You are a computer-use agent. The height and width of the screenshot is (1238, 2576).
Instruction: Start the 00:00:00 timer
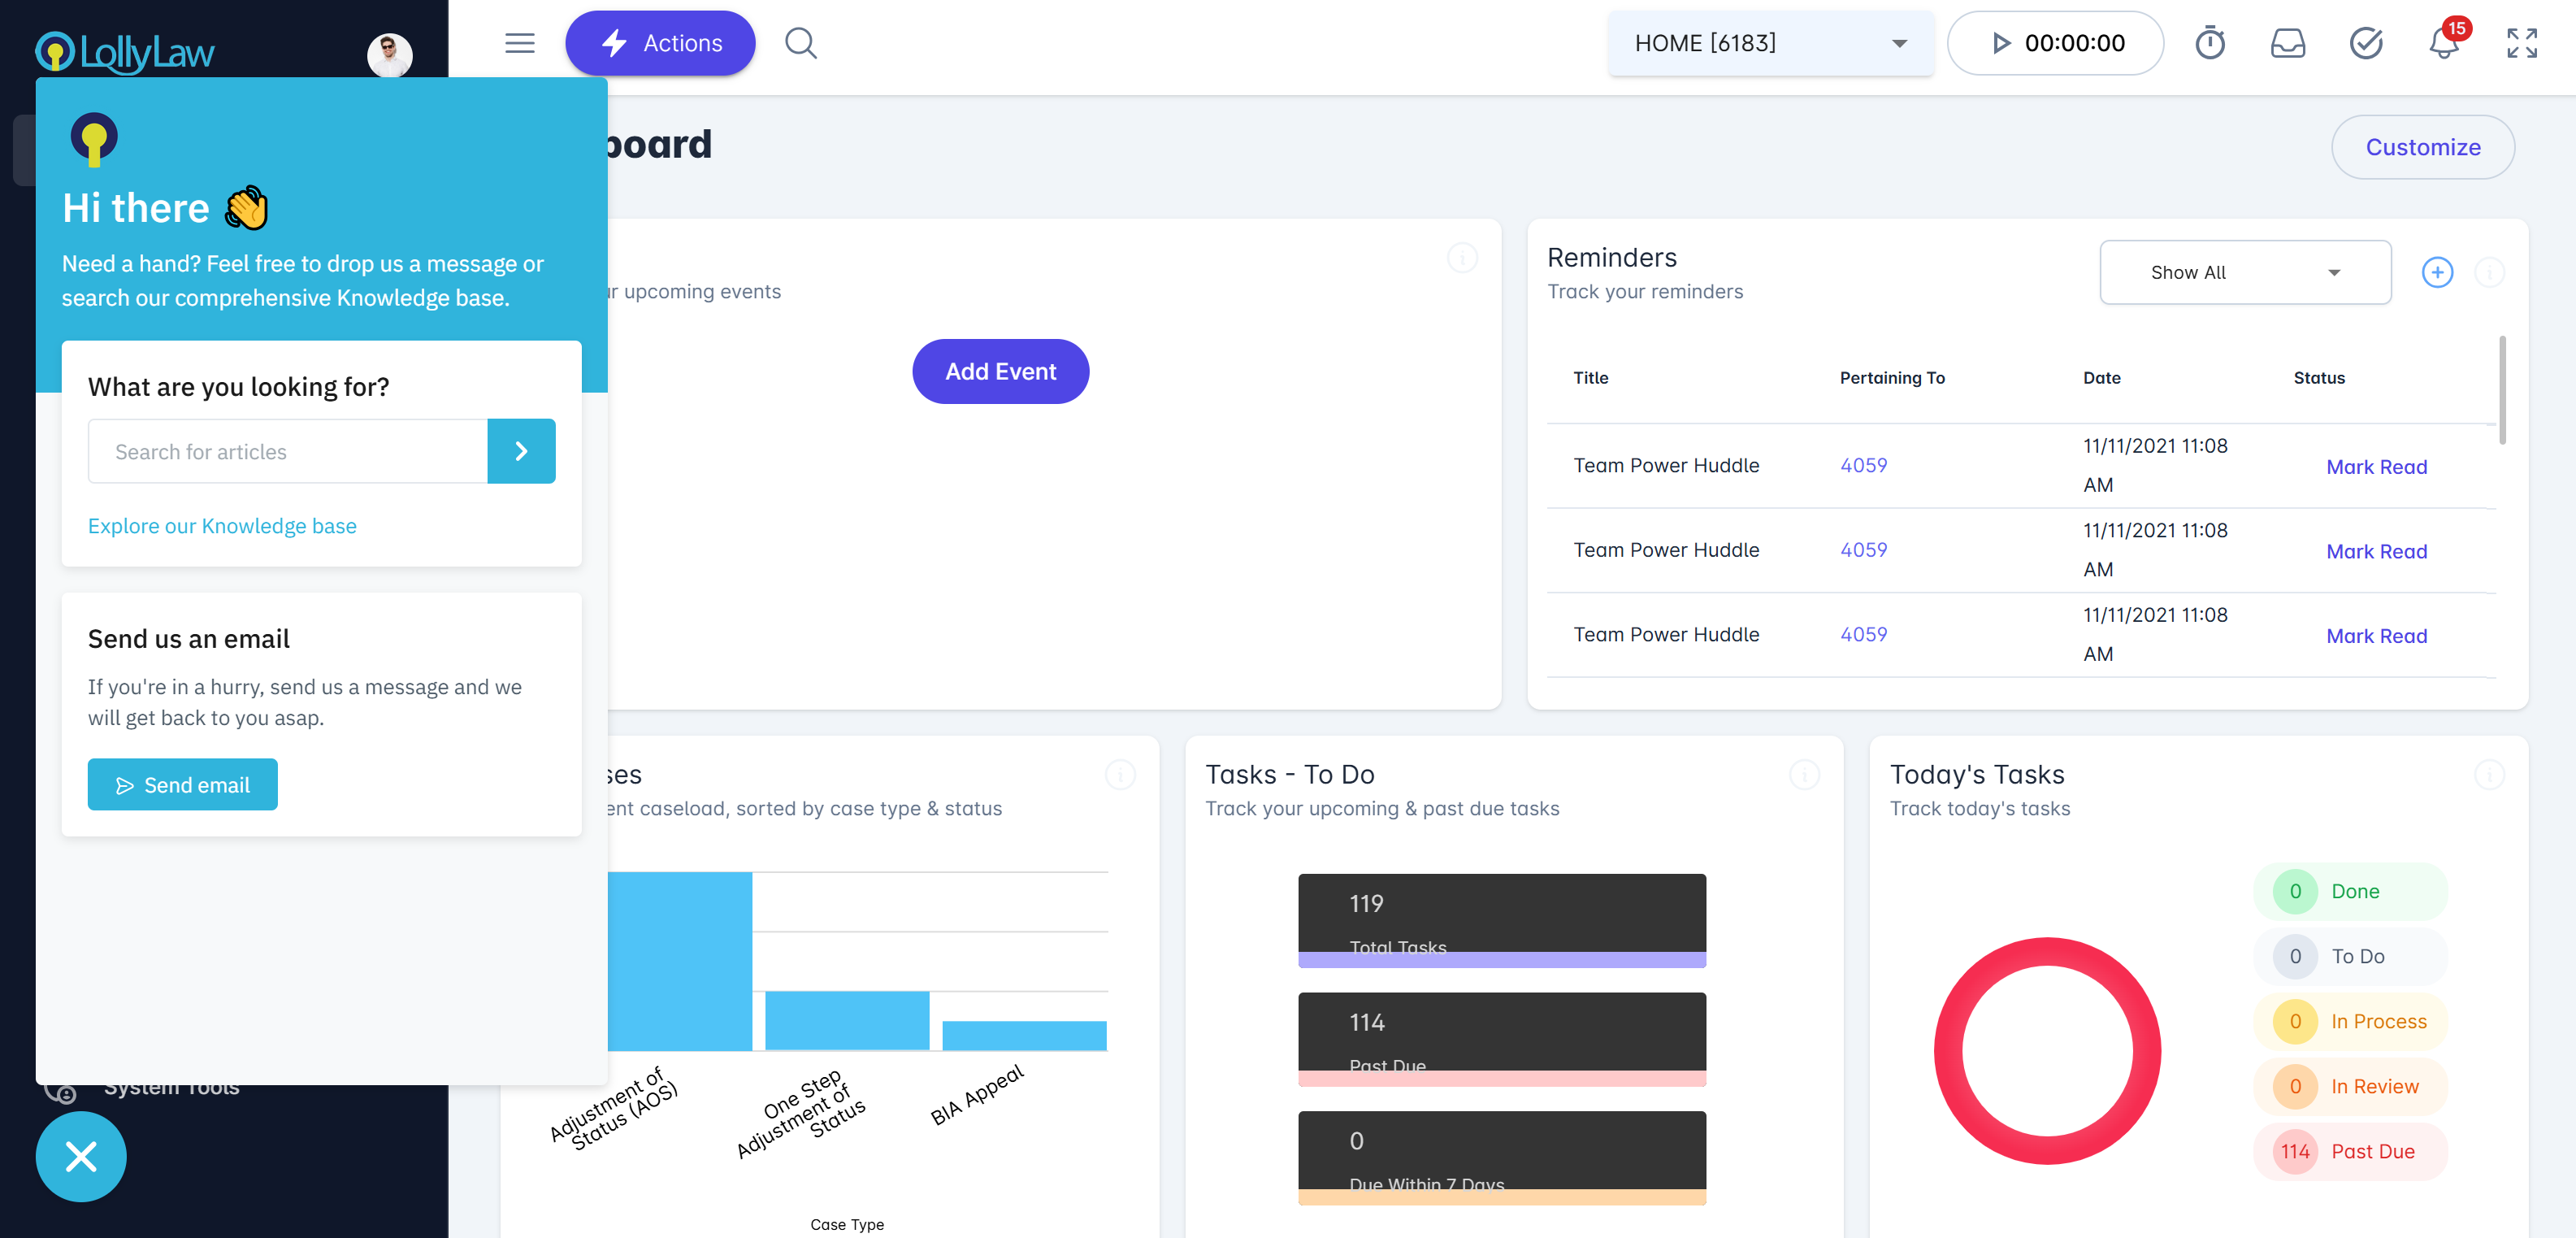coord(2001,43)
